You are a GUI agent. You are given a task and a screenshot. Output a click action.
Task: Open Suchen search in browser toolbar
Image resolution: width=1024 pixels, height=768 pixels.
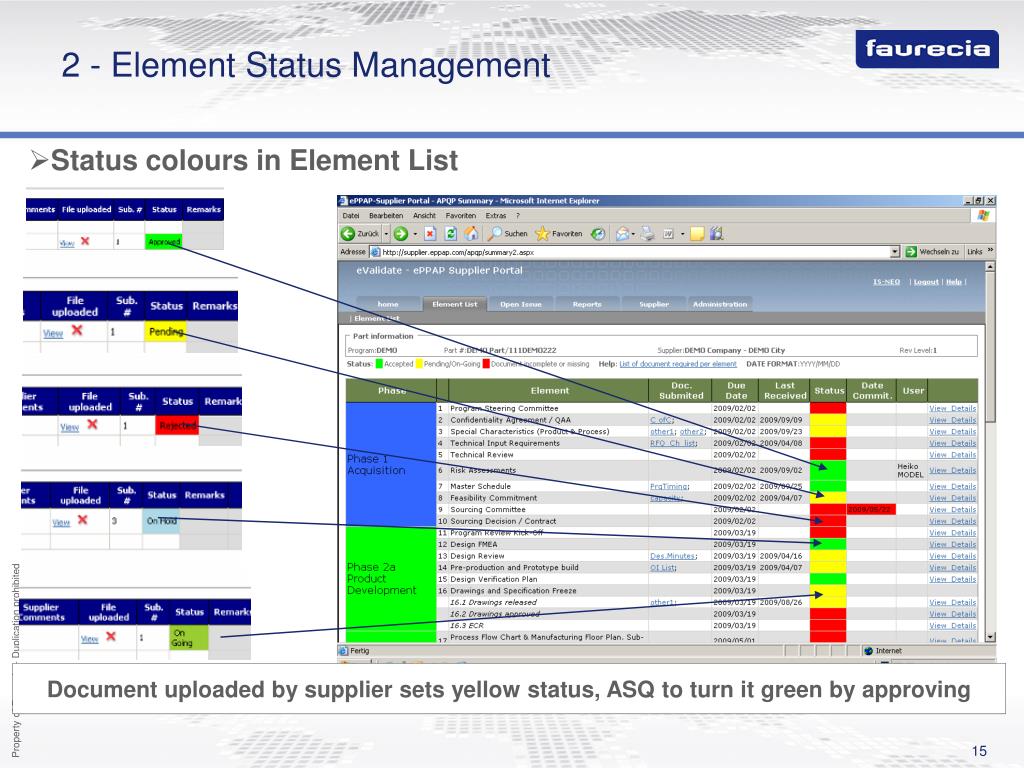[508, 233]
